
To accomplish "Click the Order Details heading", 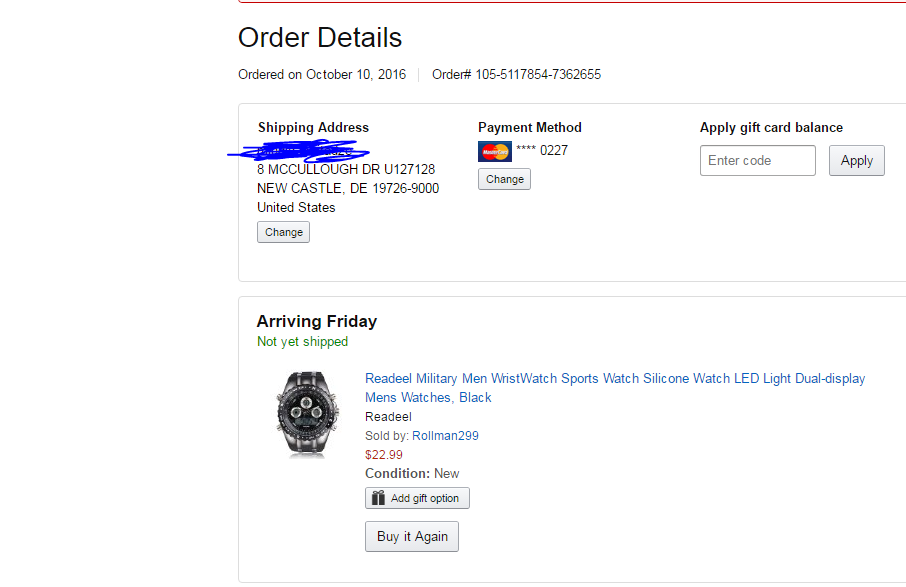I will tap(320, 38).
